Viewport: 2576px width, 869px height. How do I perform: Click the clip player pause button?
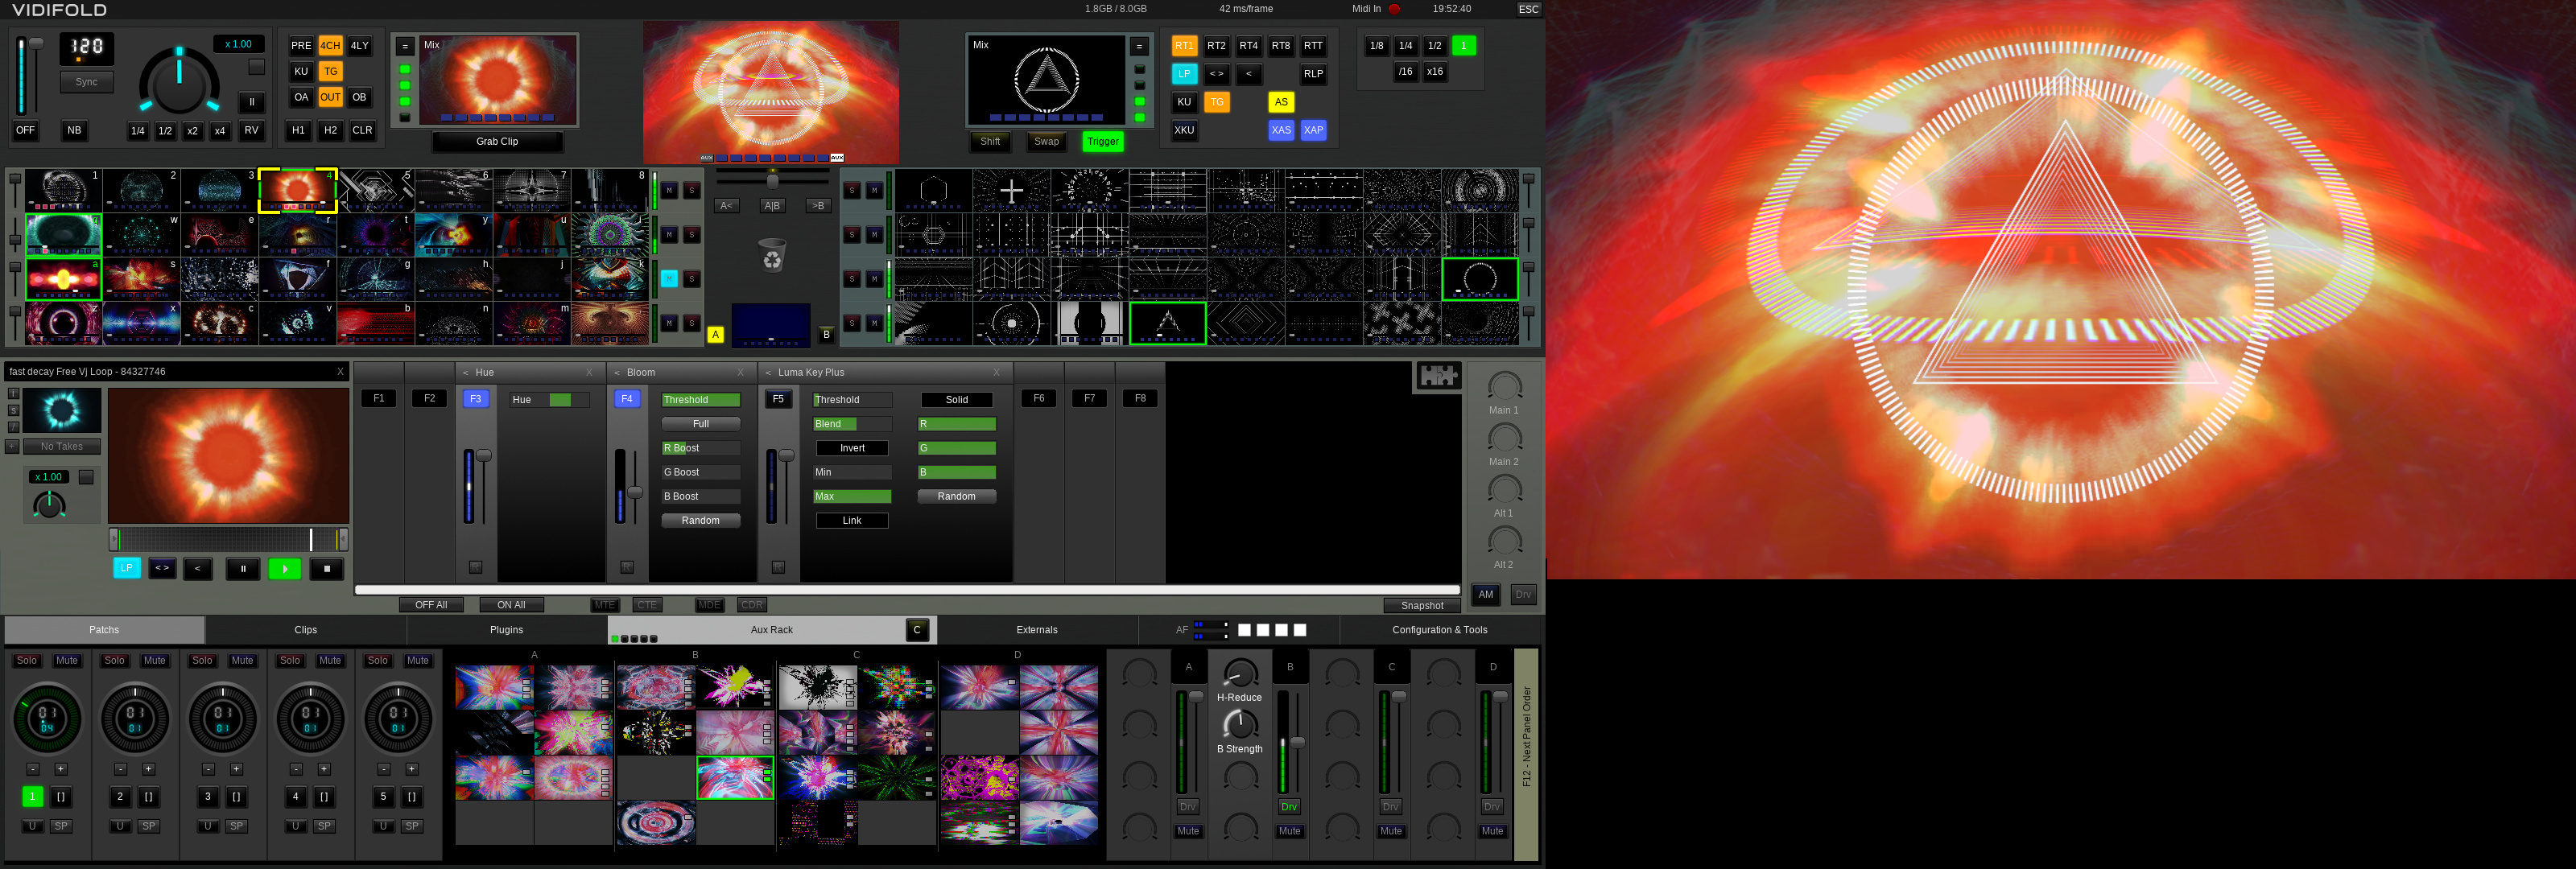point(243,569)
